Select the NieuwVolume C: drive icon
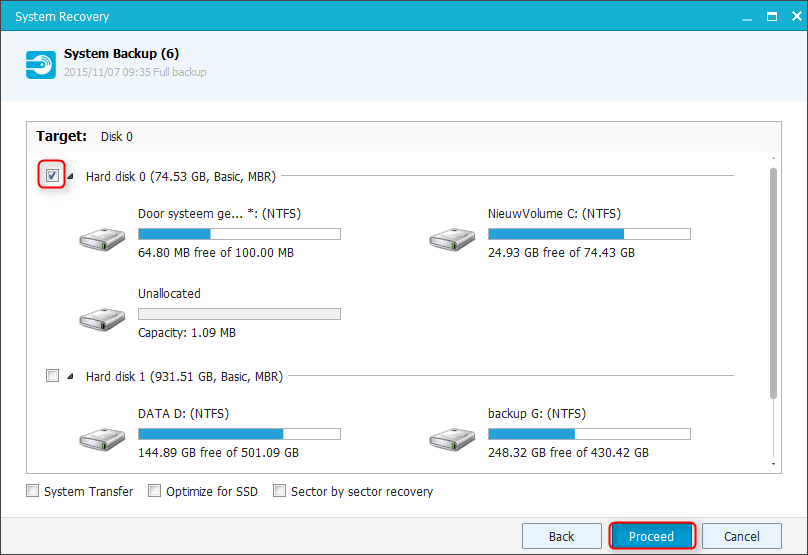Screen dimensions: 808x555 coord(452,239)
